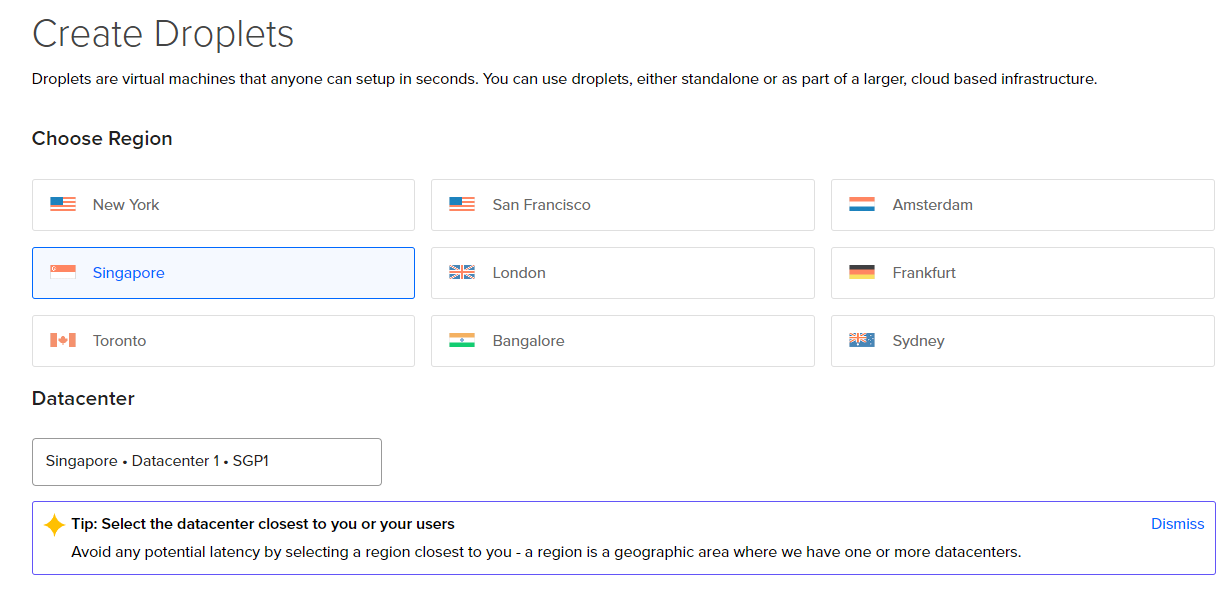Dismiss the datacenter tip

[1177, 524]
